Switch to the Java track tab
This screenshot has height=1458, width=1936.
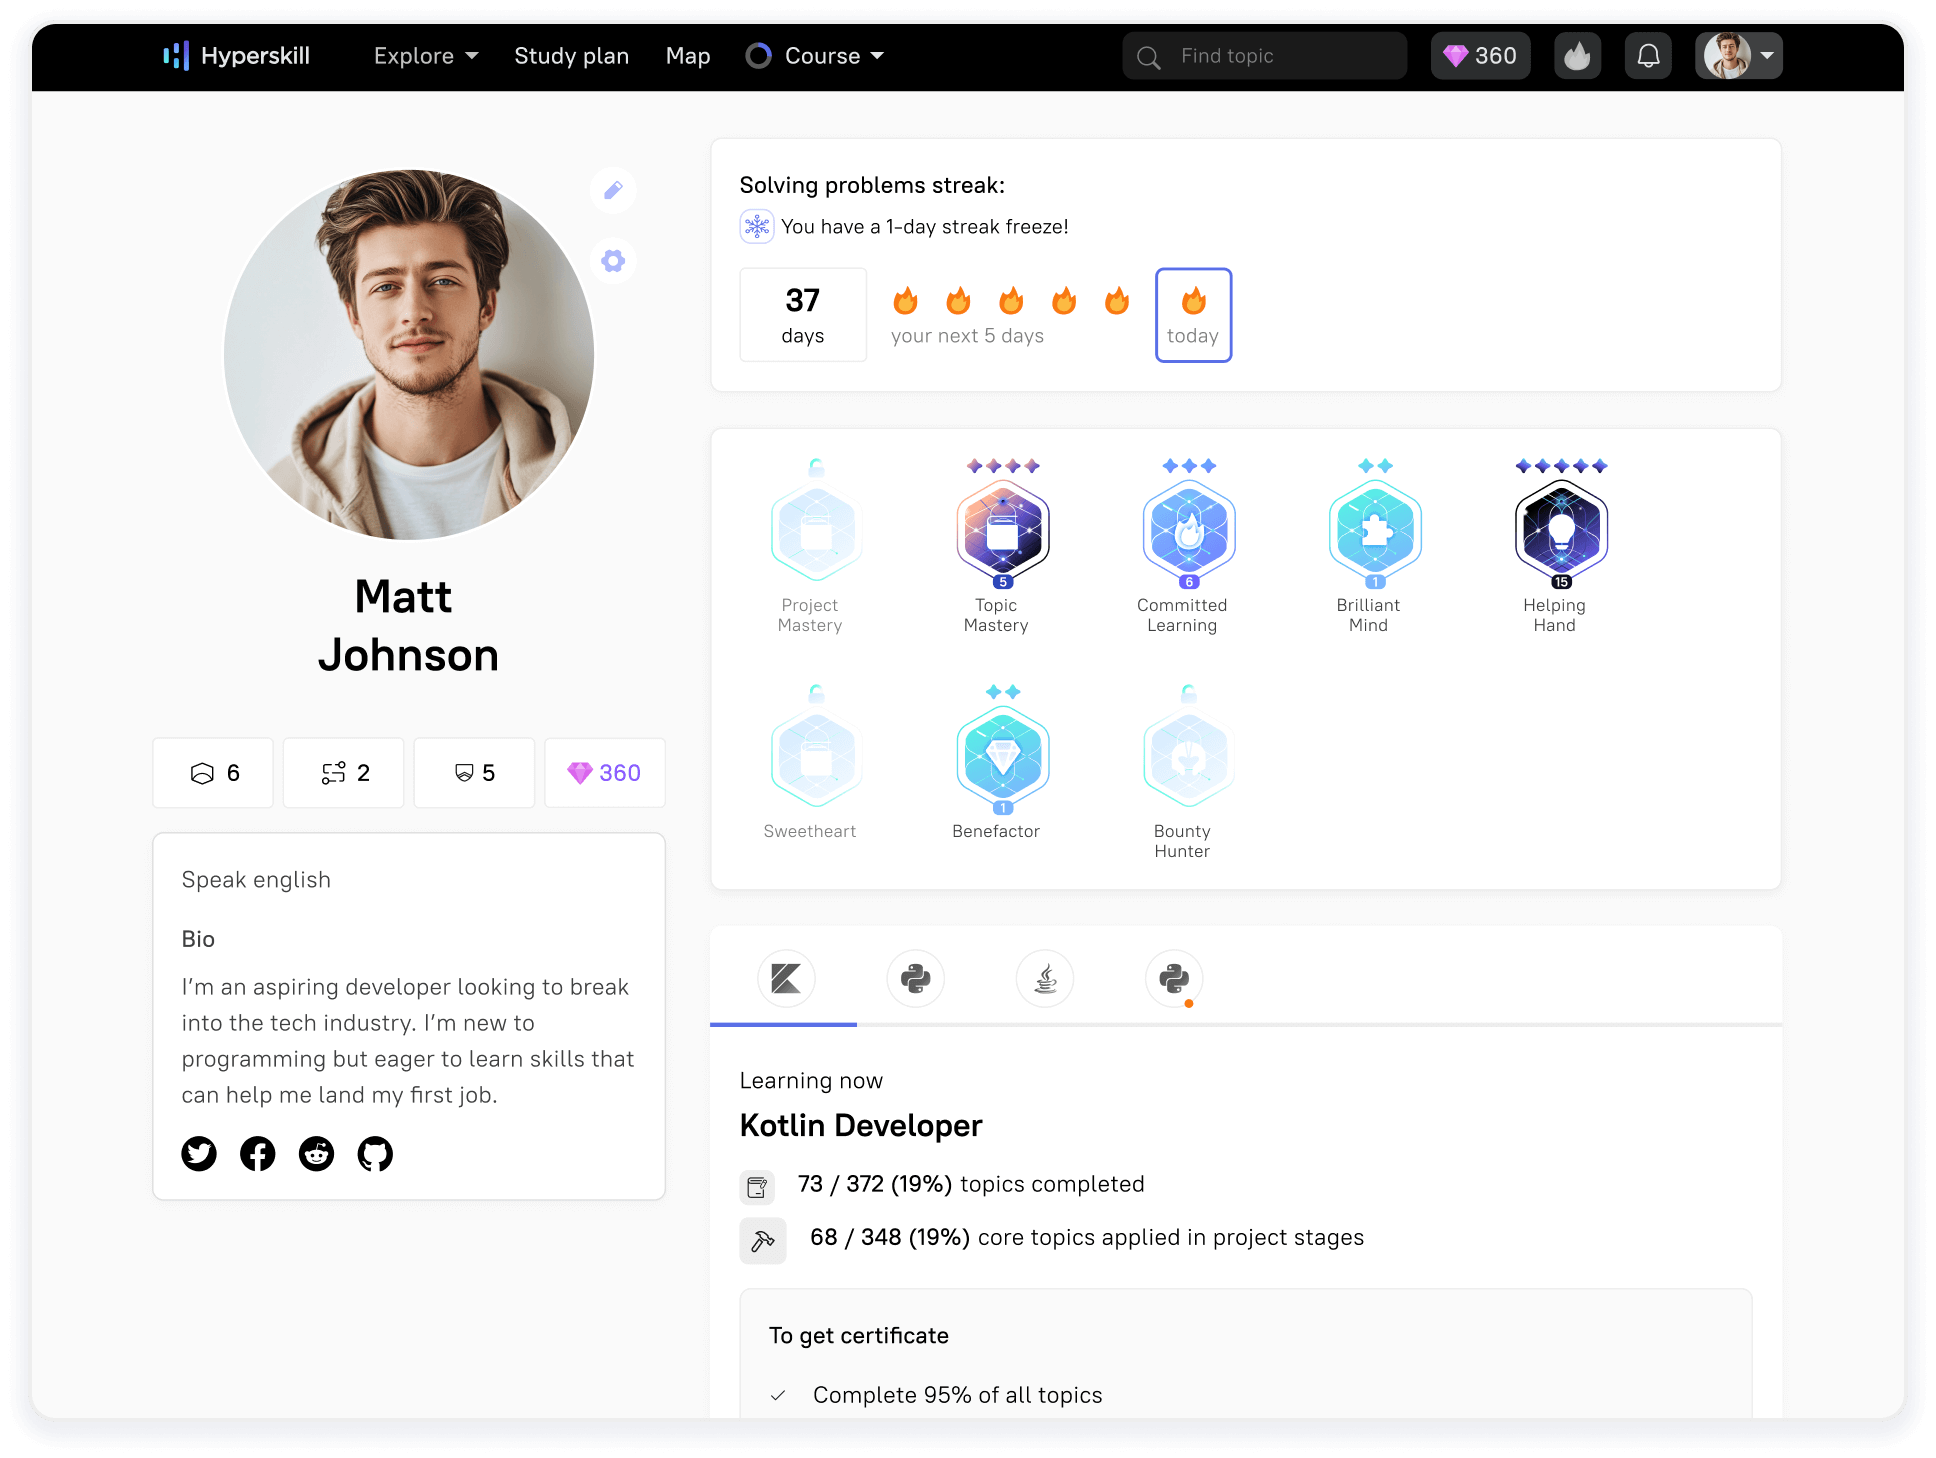pyautogui.click(x=1045, y=978)
